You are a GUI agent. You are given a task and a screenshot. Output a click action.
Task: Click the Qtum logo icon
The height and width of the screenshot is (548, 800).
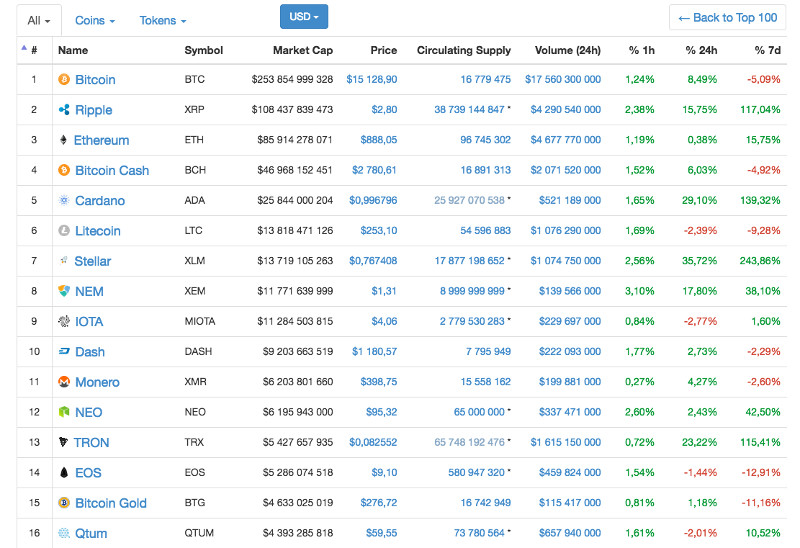(64, 533)
